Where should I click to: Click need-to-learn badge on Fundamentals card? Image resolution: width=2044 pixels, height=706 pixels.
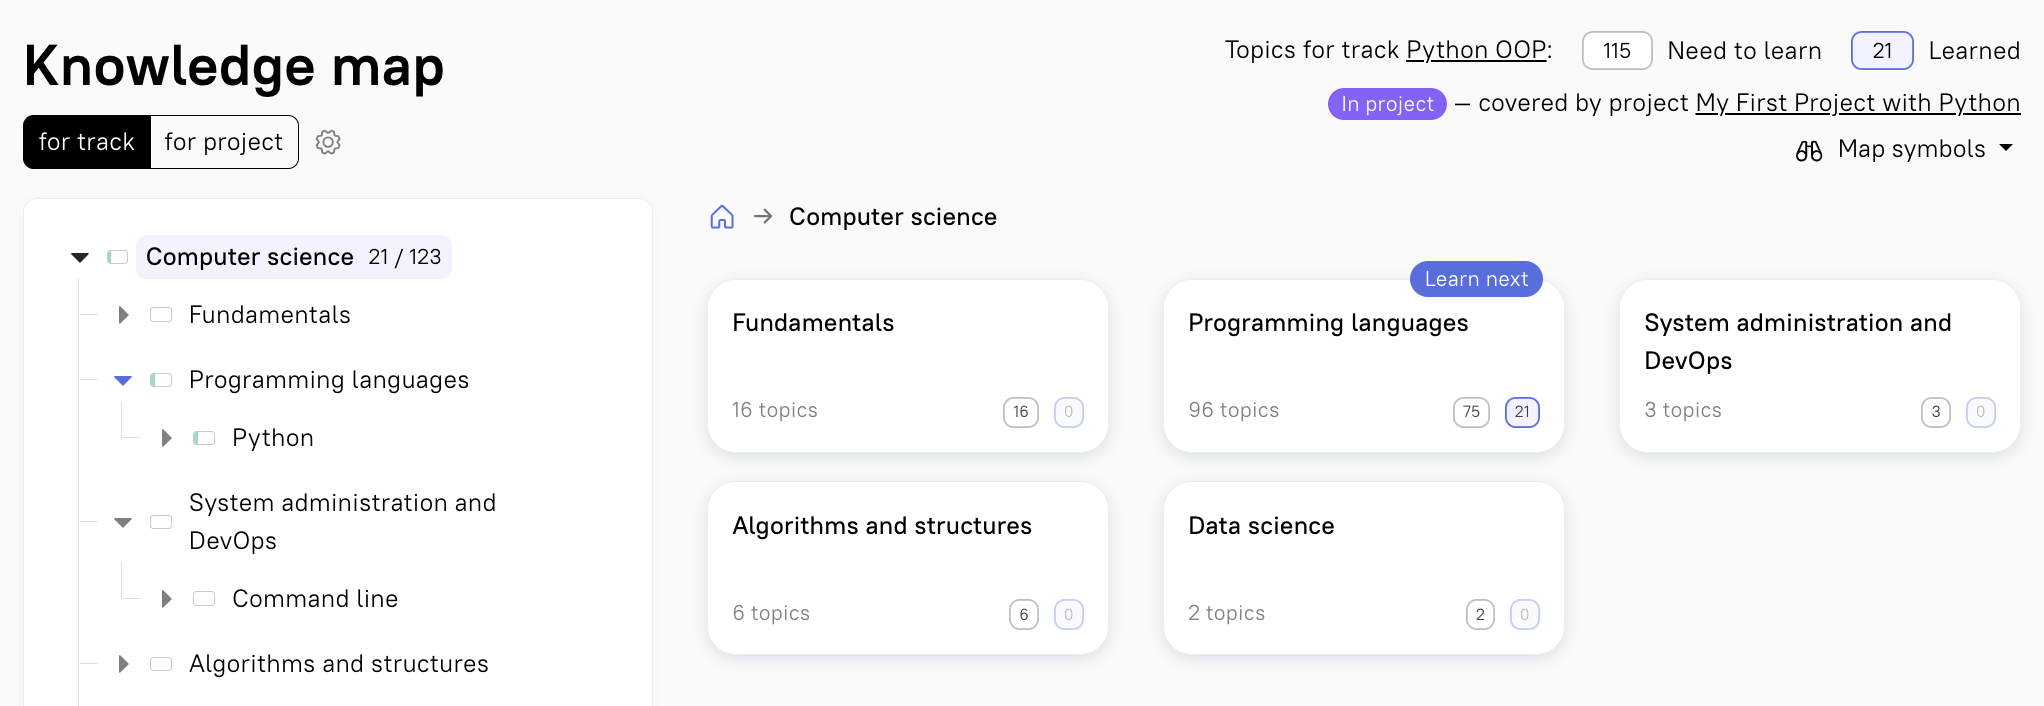pos(1020,412)
